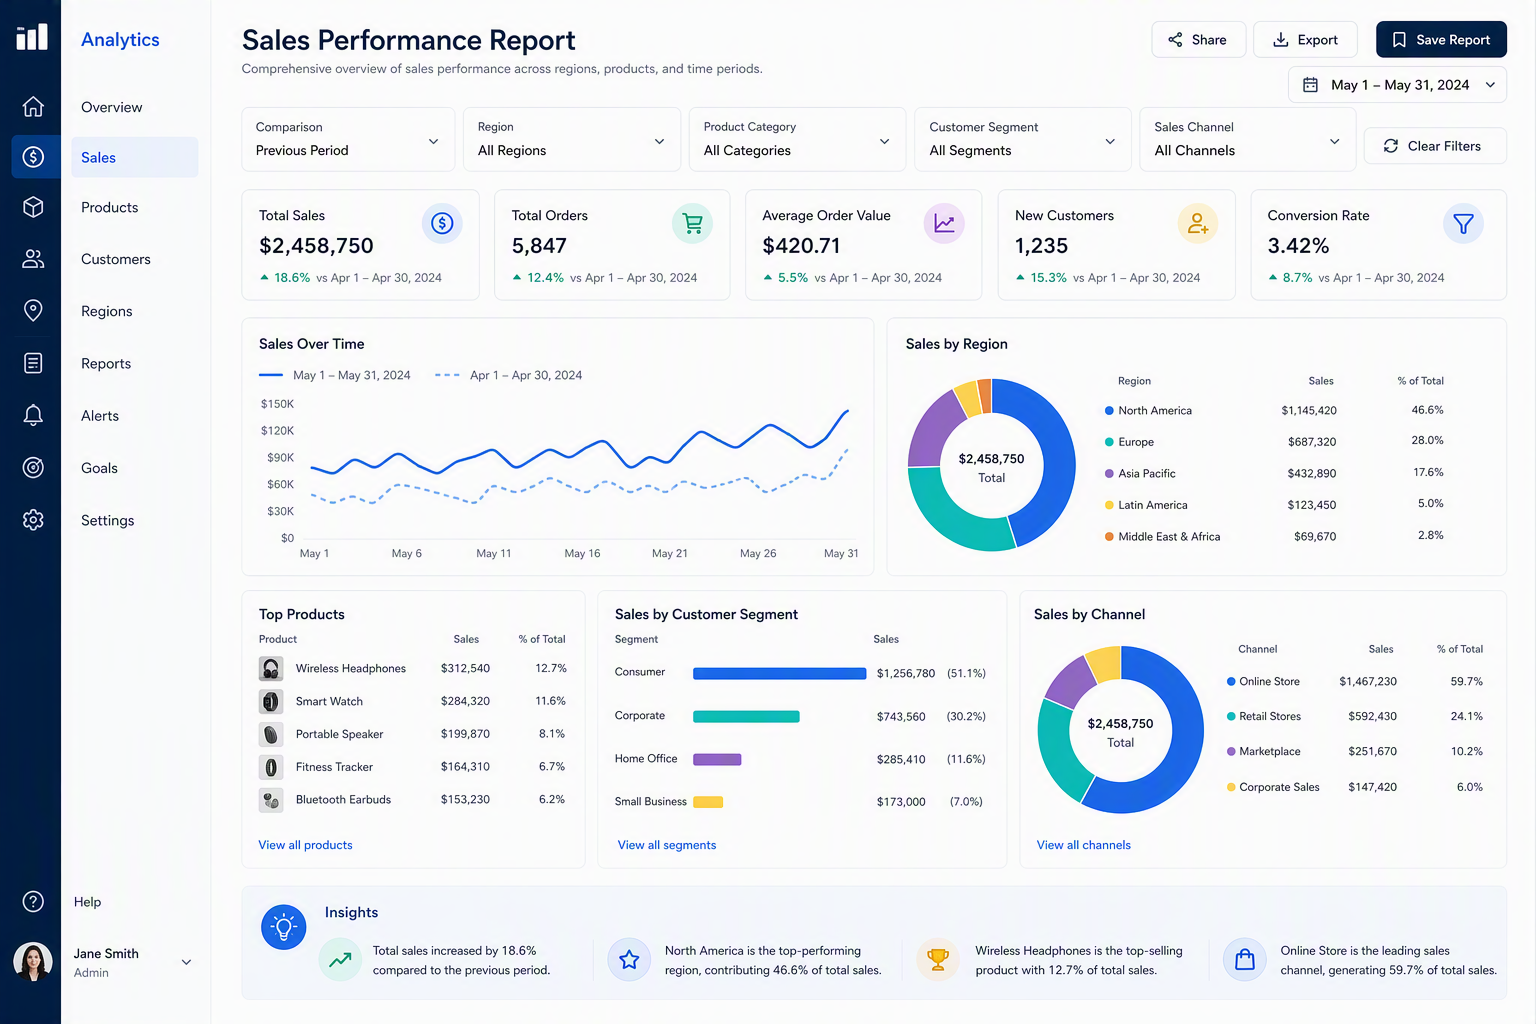The image size is (1536, 1024).
Task: Click the Save Report button
Action: click(x=1441, y=40)
